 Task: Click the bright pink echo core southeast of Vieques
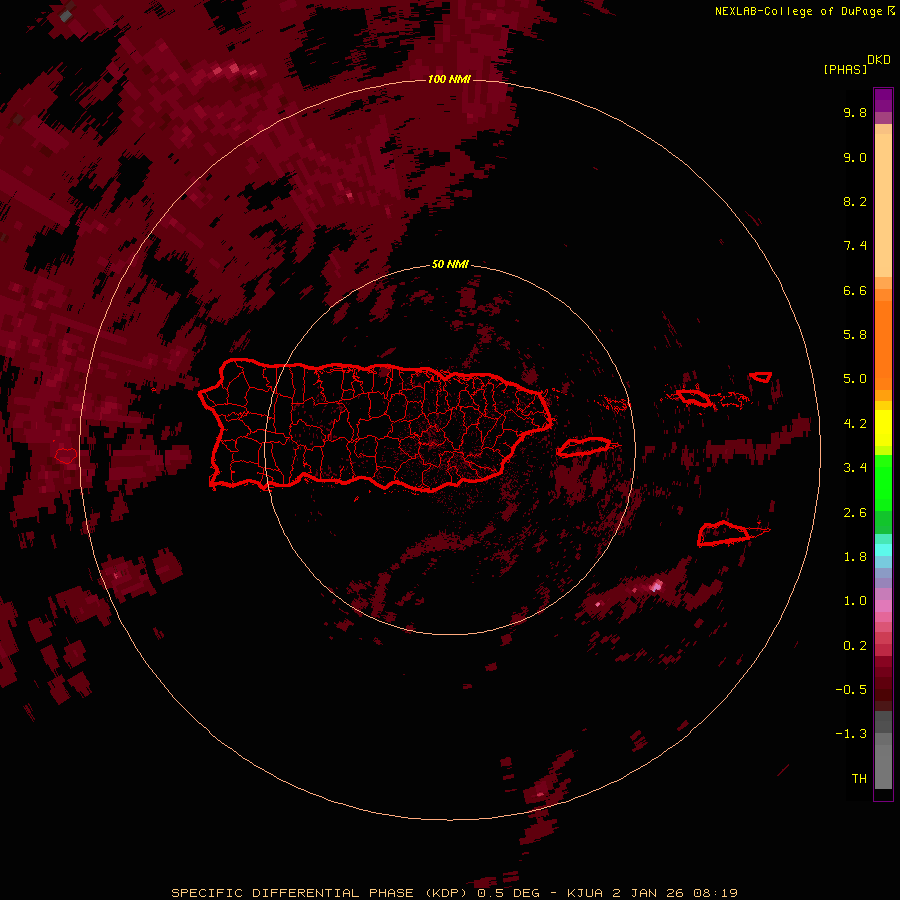point(657,586)
